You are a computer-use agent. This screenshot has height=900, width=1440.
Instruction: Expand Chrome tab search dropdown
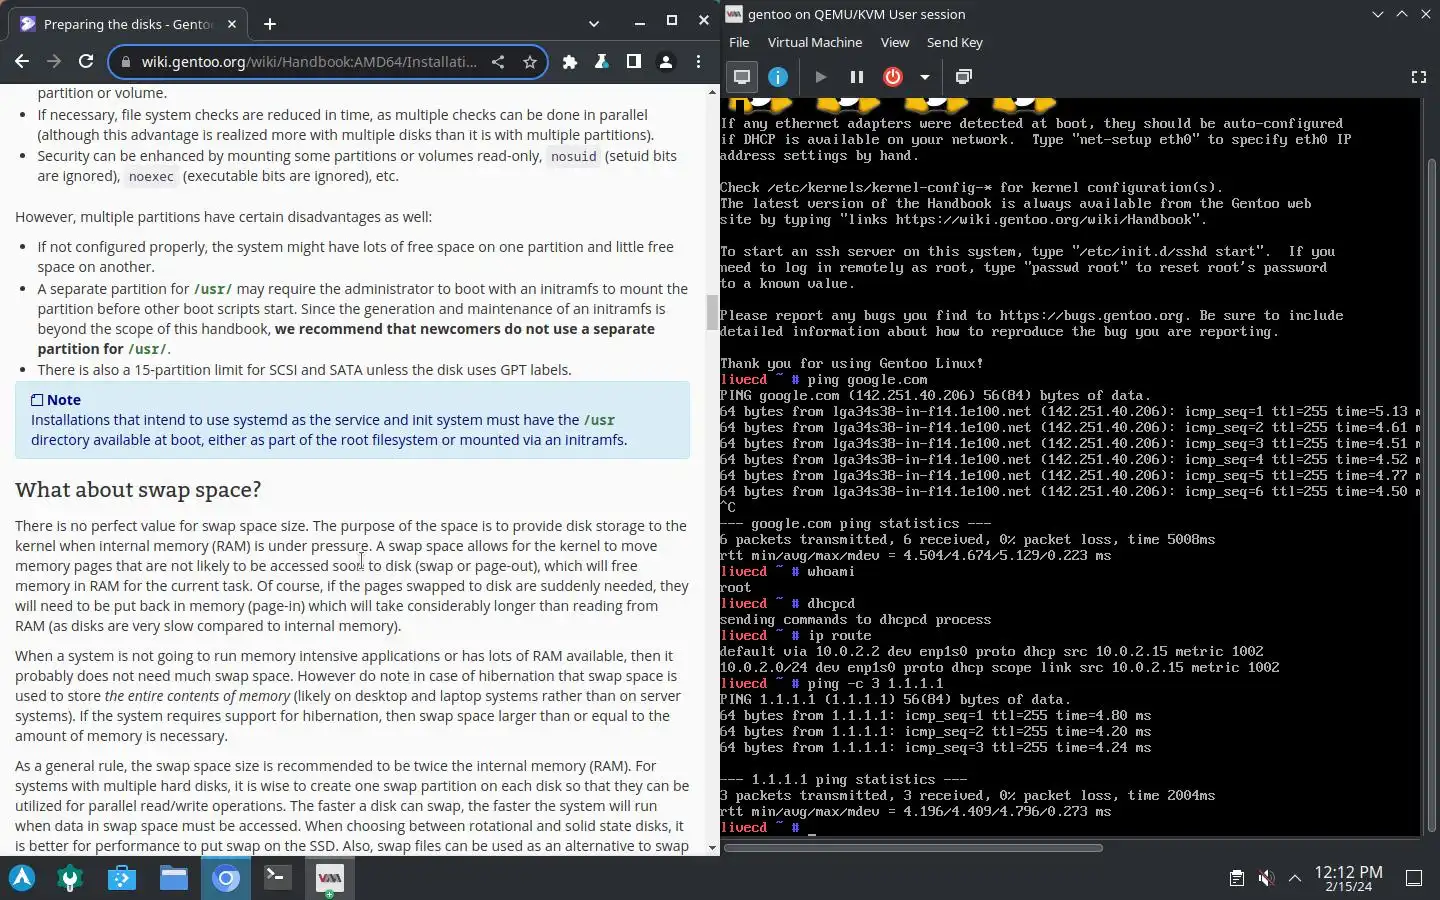593,23
